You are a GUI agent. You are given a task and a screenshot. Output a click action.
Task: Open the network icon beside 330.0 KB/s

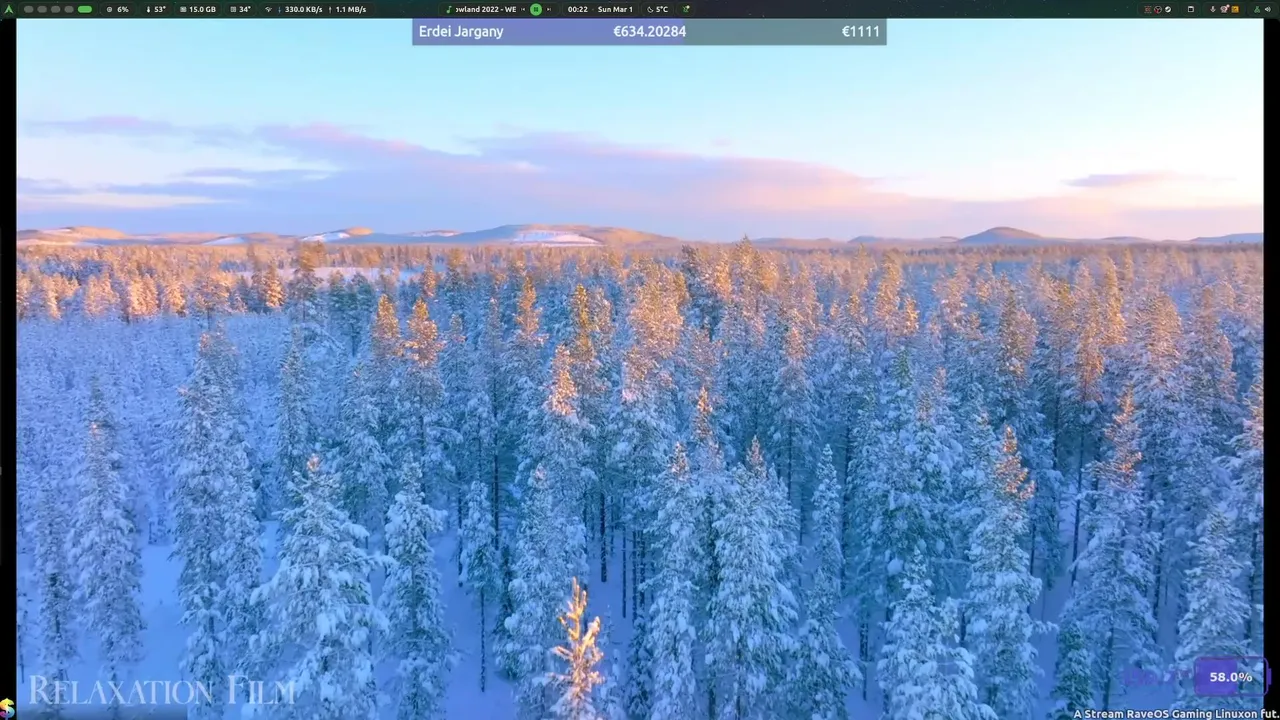pos(268,9)
